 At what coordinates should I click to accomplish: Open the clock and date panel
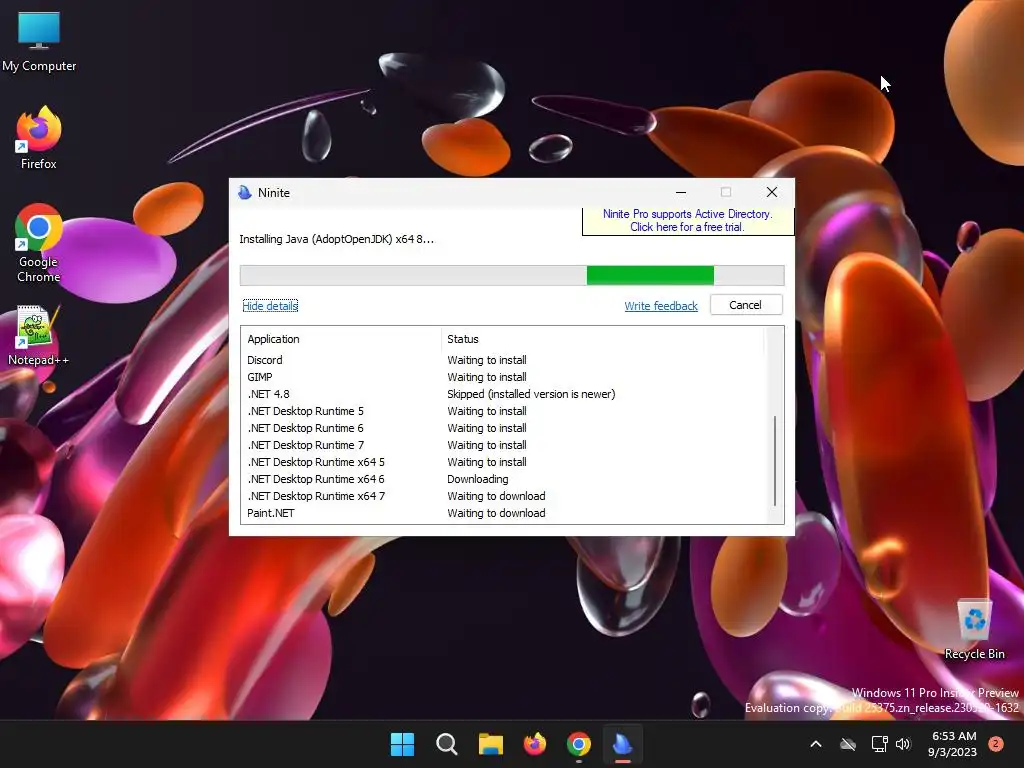(x=953, y=744)
